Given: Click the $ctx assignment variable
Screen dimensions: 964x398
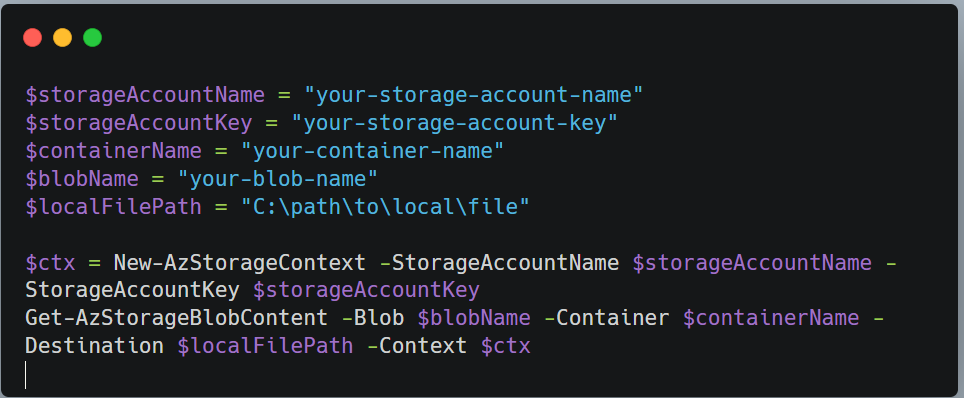Looking at the screenshot, I should 50,263.
